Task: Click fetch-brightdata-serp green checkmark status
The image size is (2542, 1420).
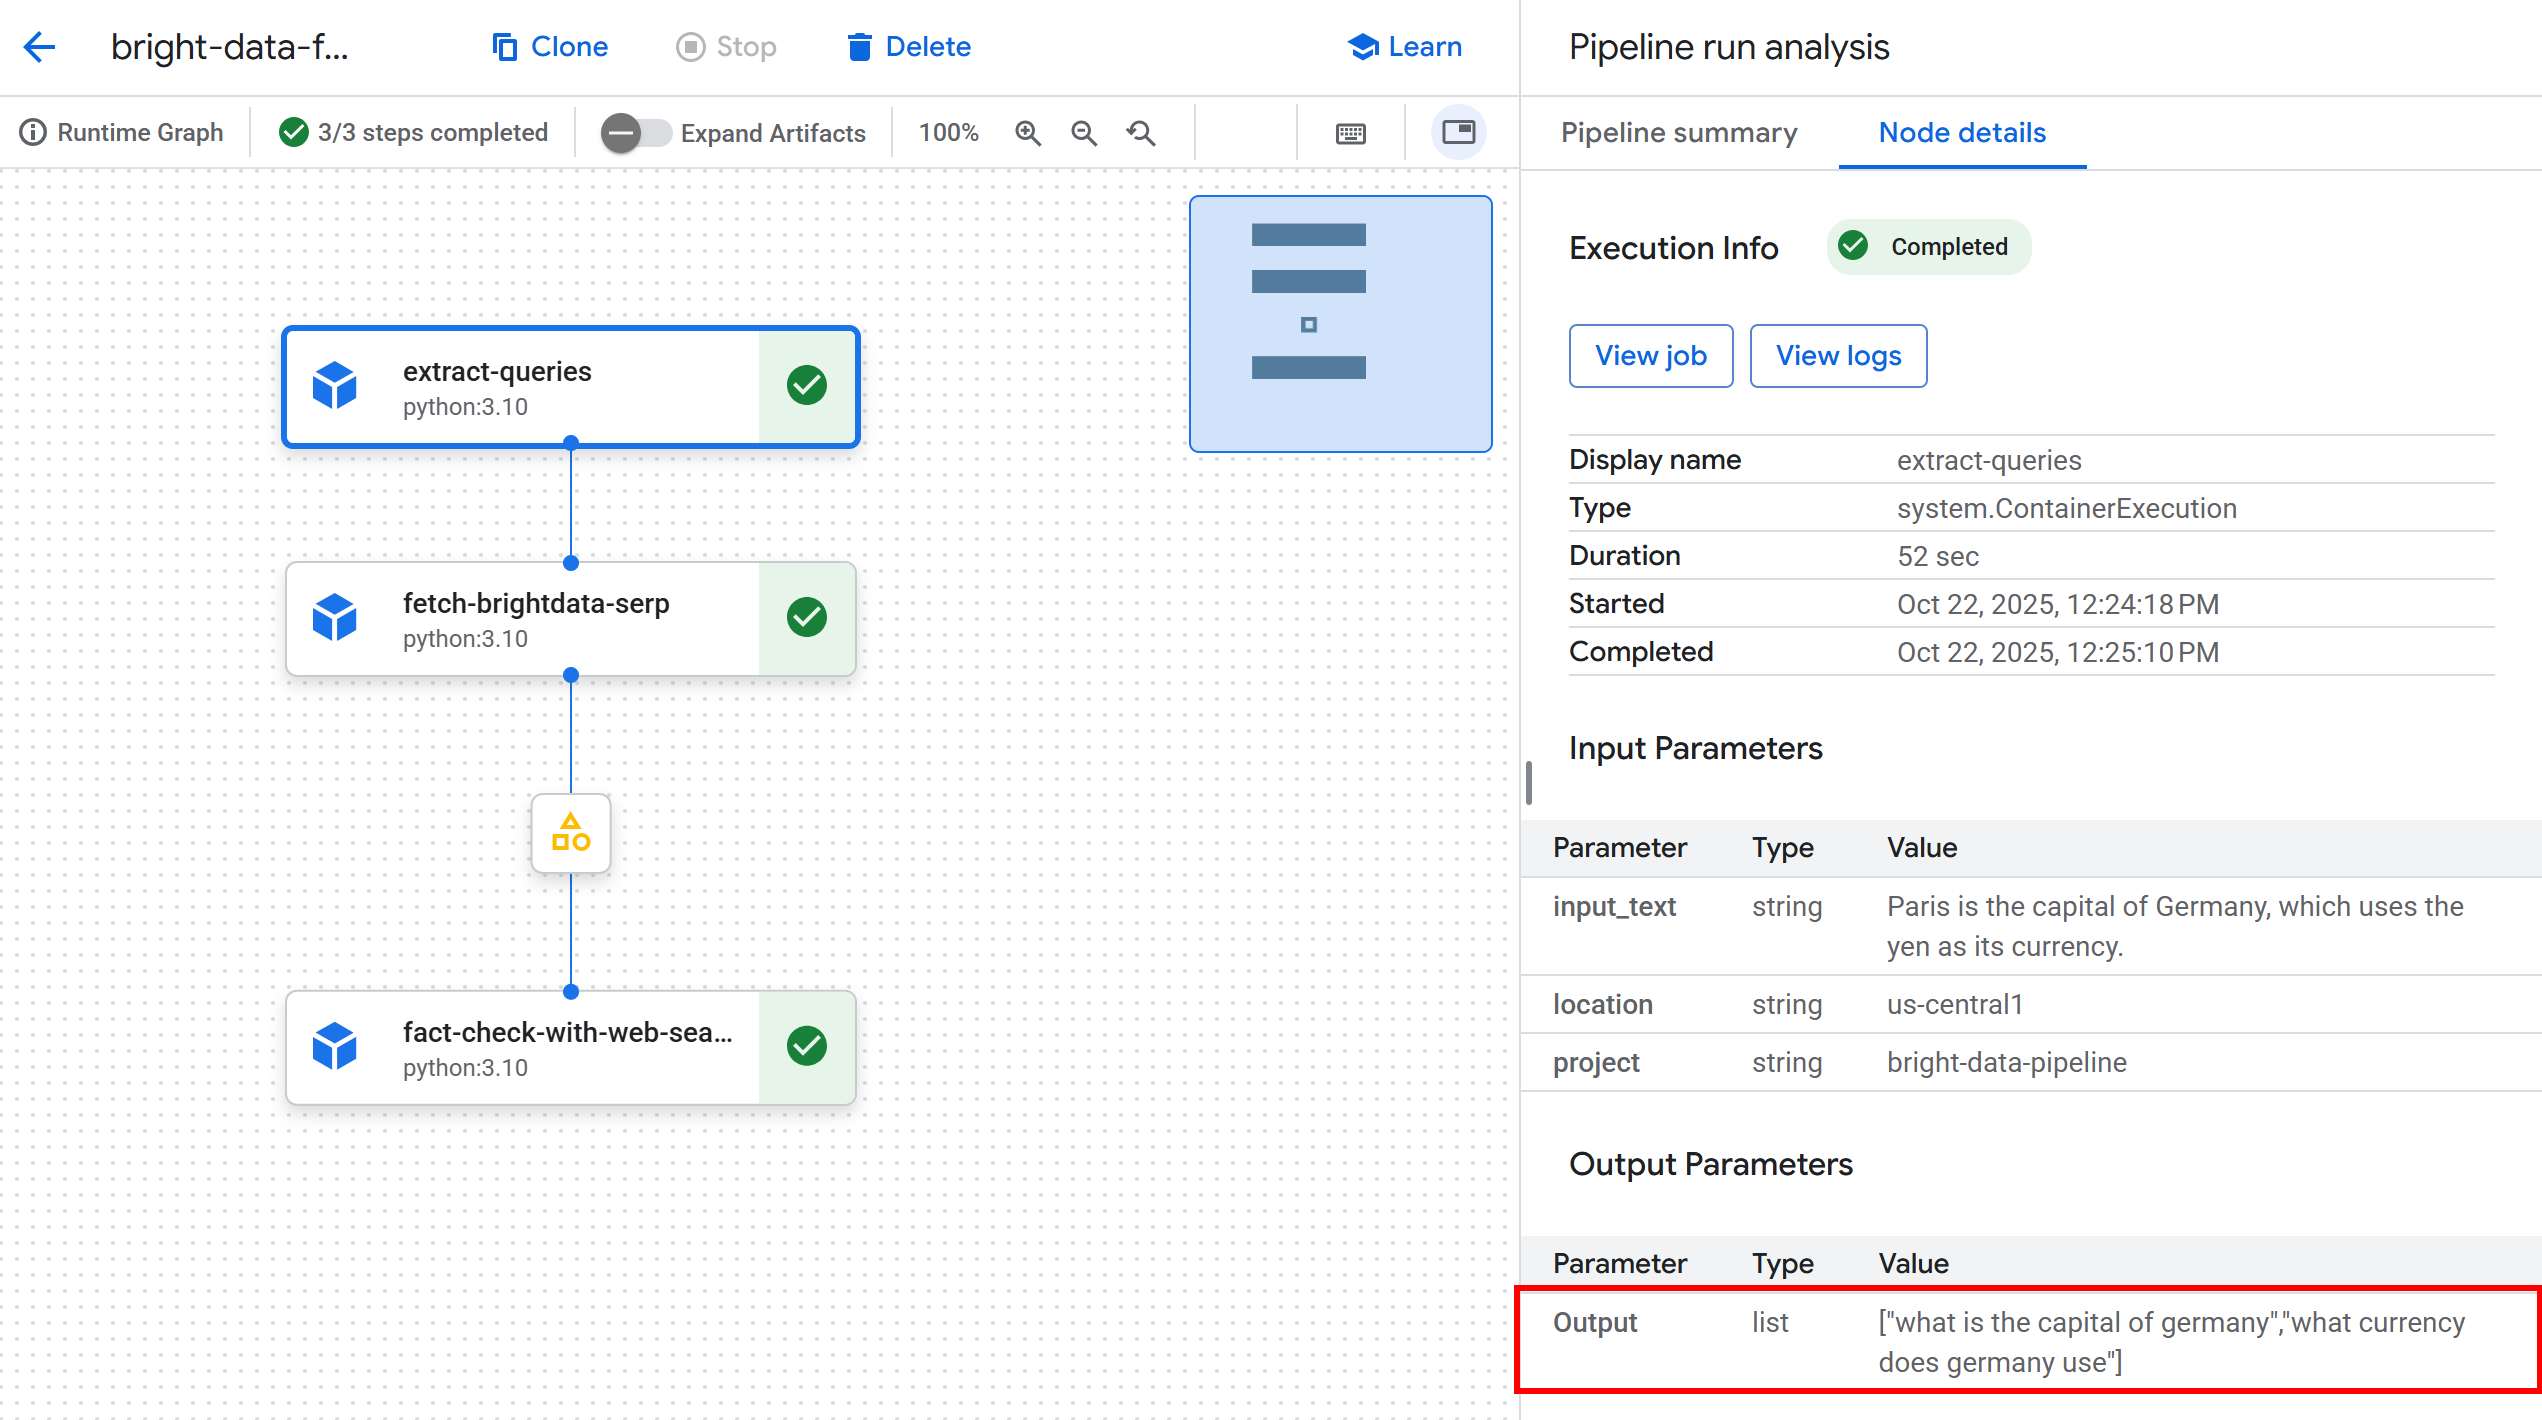Action: 806,617
